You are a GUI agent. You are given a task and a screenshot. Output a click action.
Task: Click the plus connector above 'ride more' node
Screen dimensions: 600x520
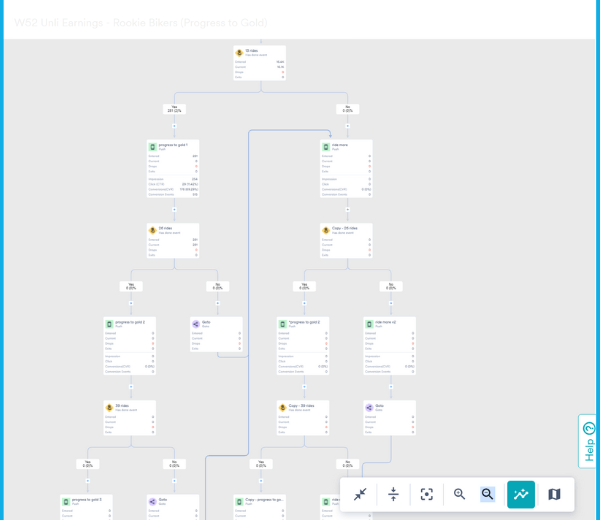347,126
